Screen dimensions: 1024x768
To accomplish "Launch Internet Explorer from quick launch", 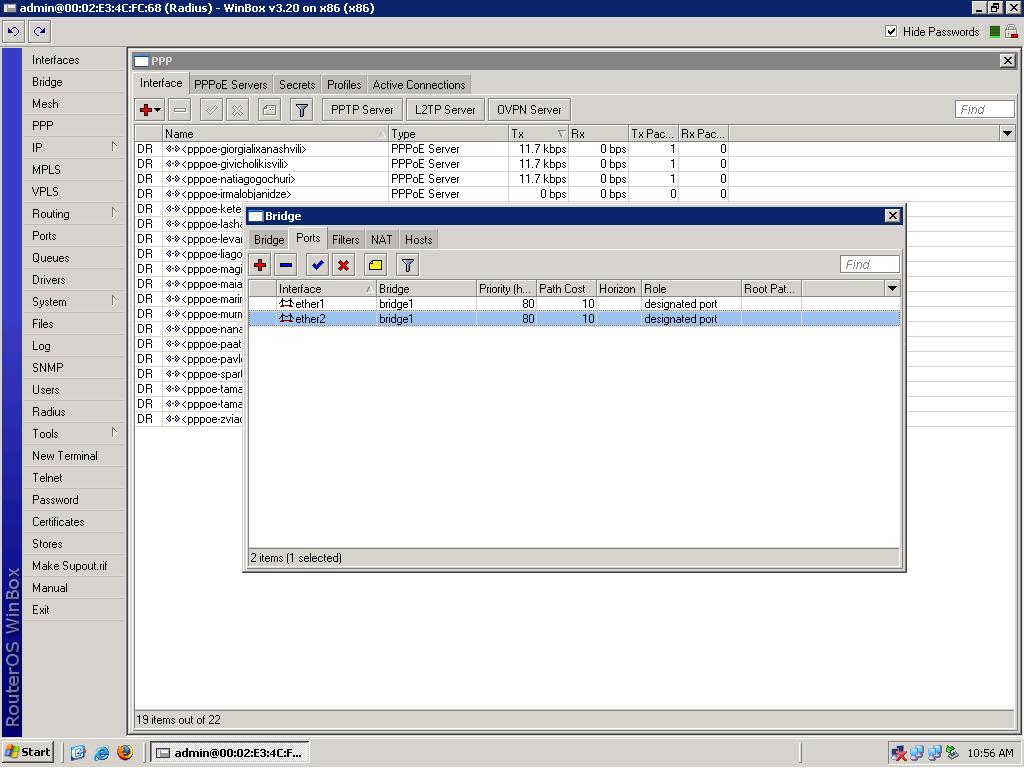I will click(x=102, y=753).
